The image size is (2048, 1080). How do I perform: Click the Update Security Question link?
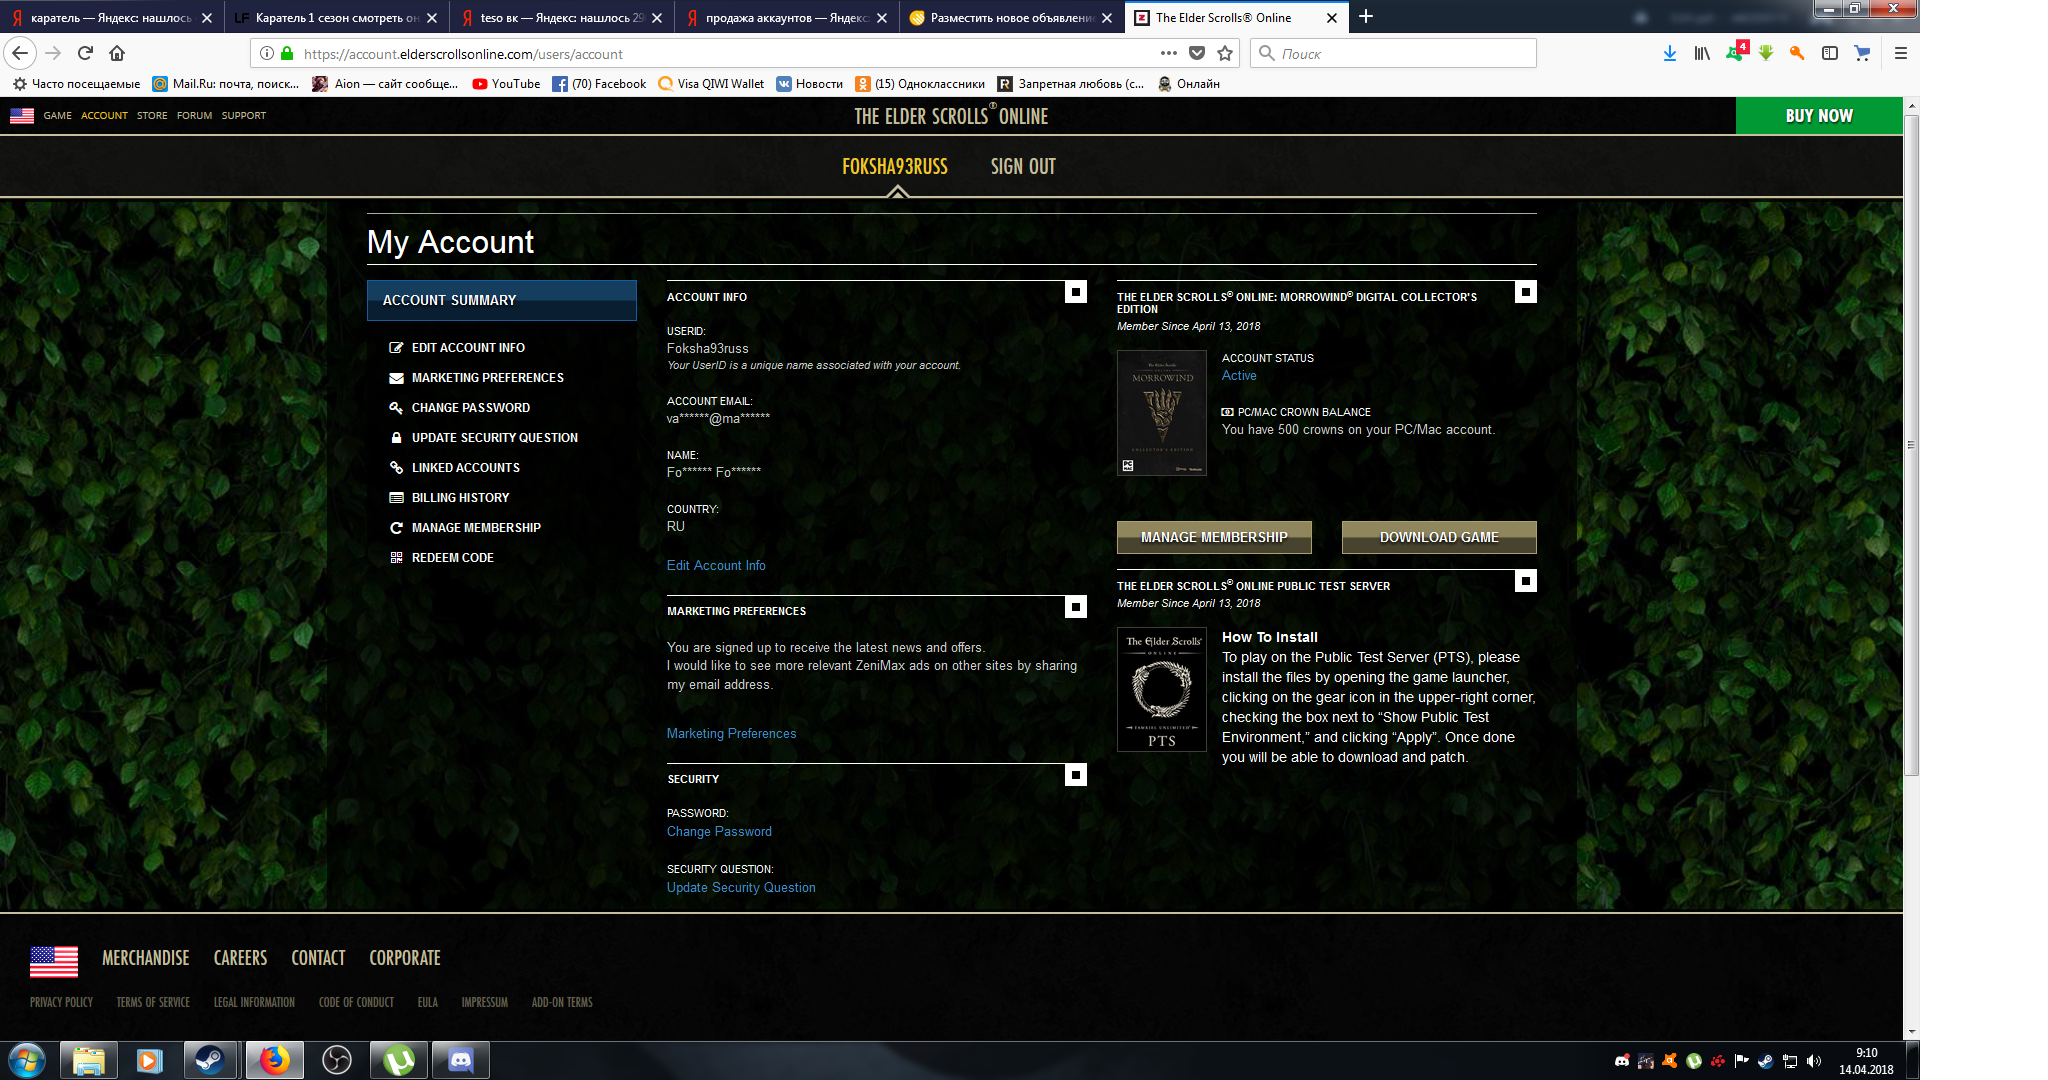(741, 888)
